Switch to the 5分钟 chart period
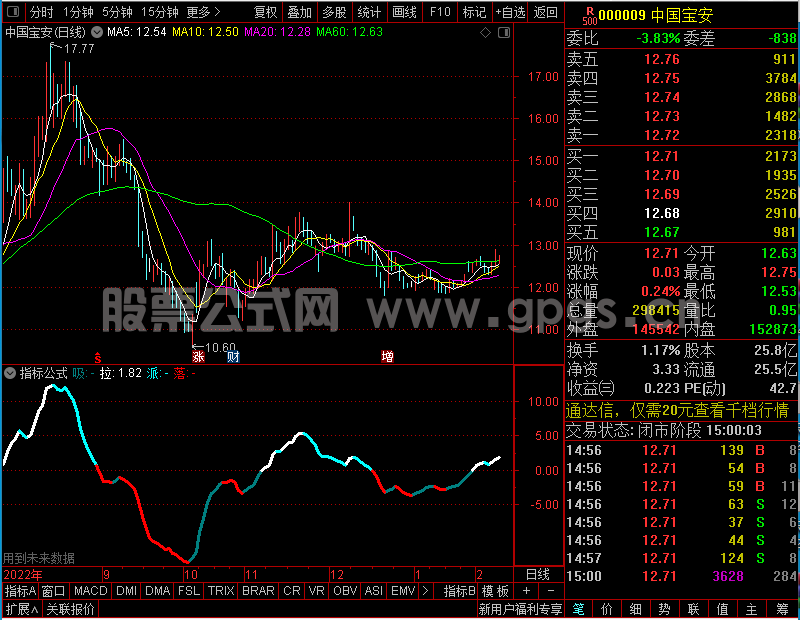Viewport: 800px width, 620px height. click(117, 12)
